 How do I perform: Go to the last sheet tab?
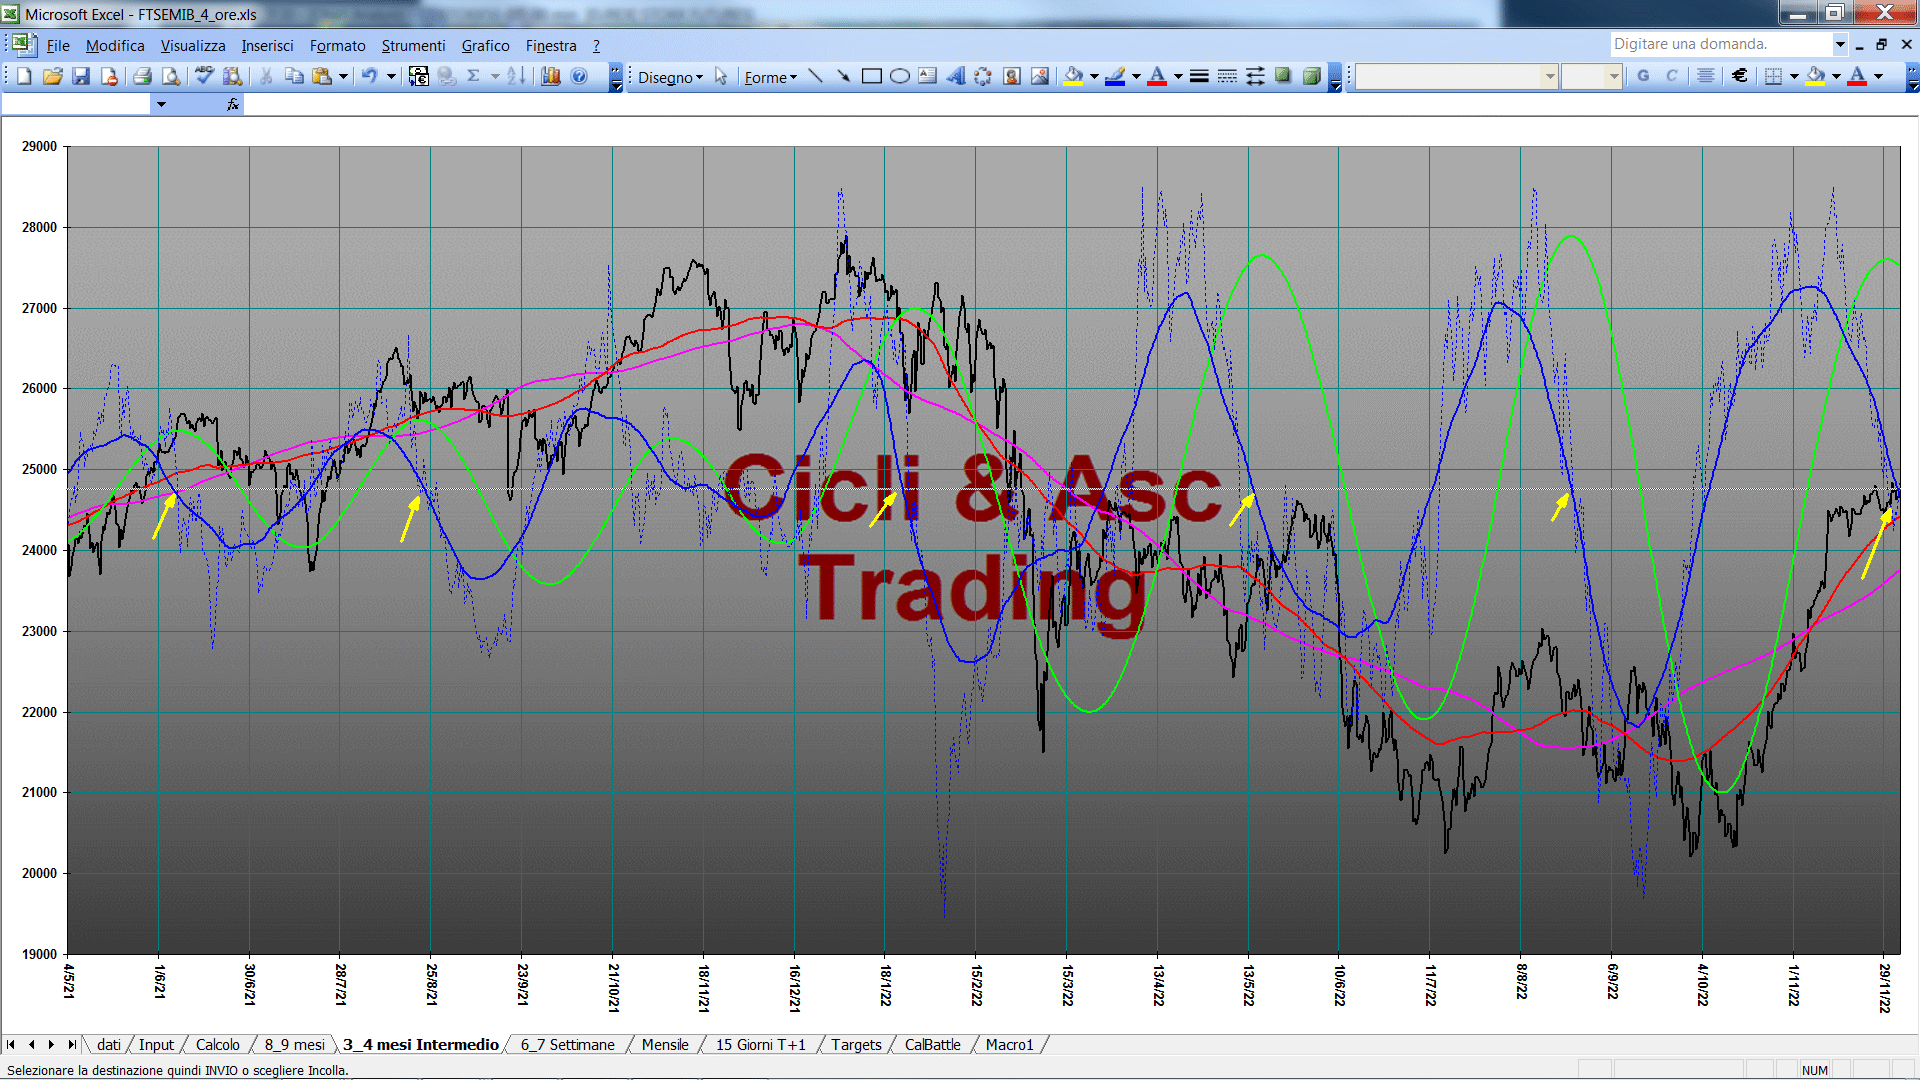pyautogui.click(x=71, y=1044)
